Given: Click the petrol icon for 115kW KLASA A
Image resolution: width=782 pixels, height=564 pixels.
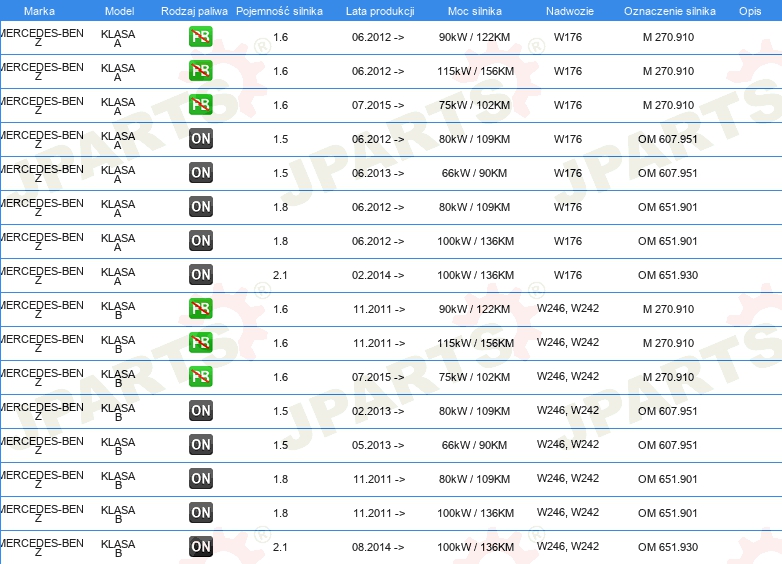Looking at the screenshot, I should click(x=200, y=71).
